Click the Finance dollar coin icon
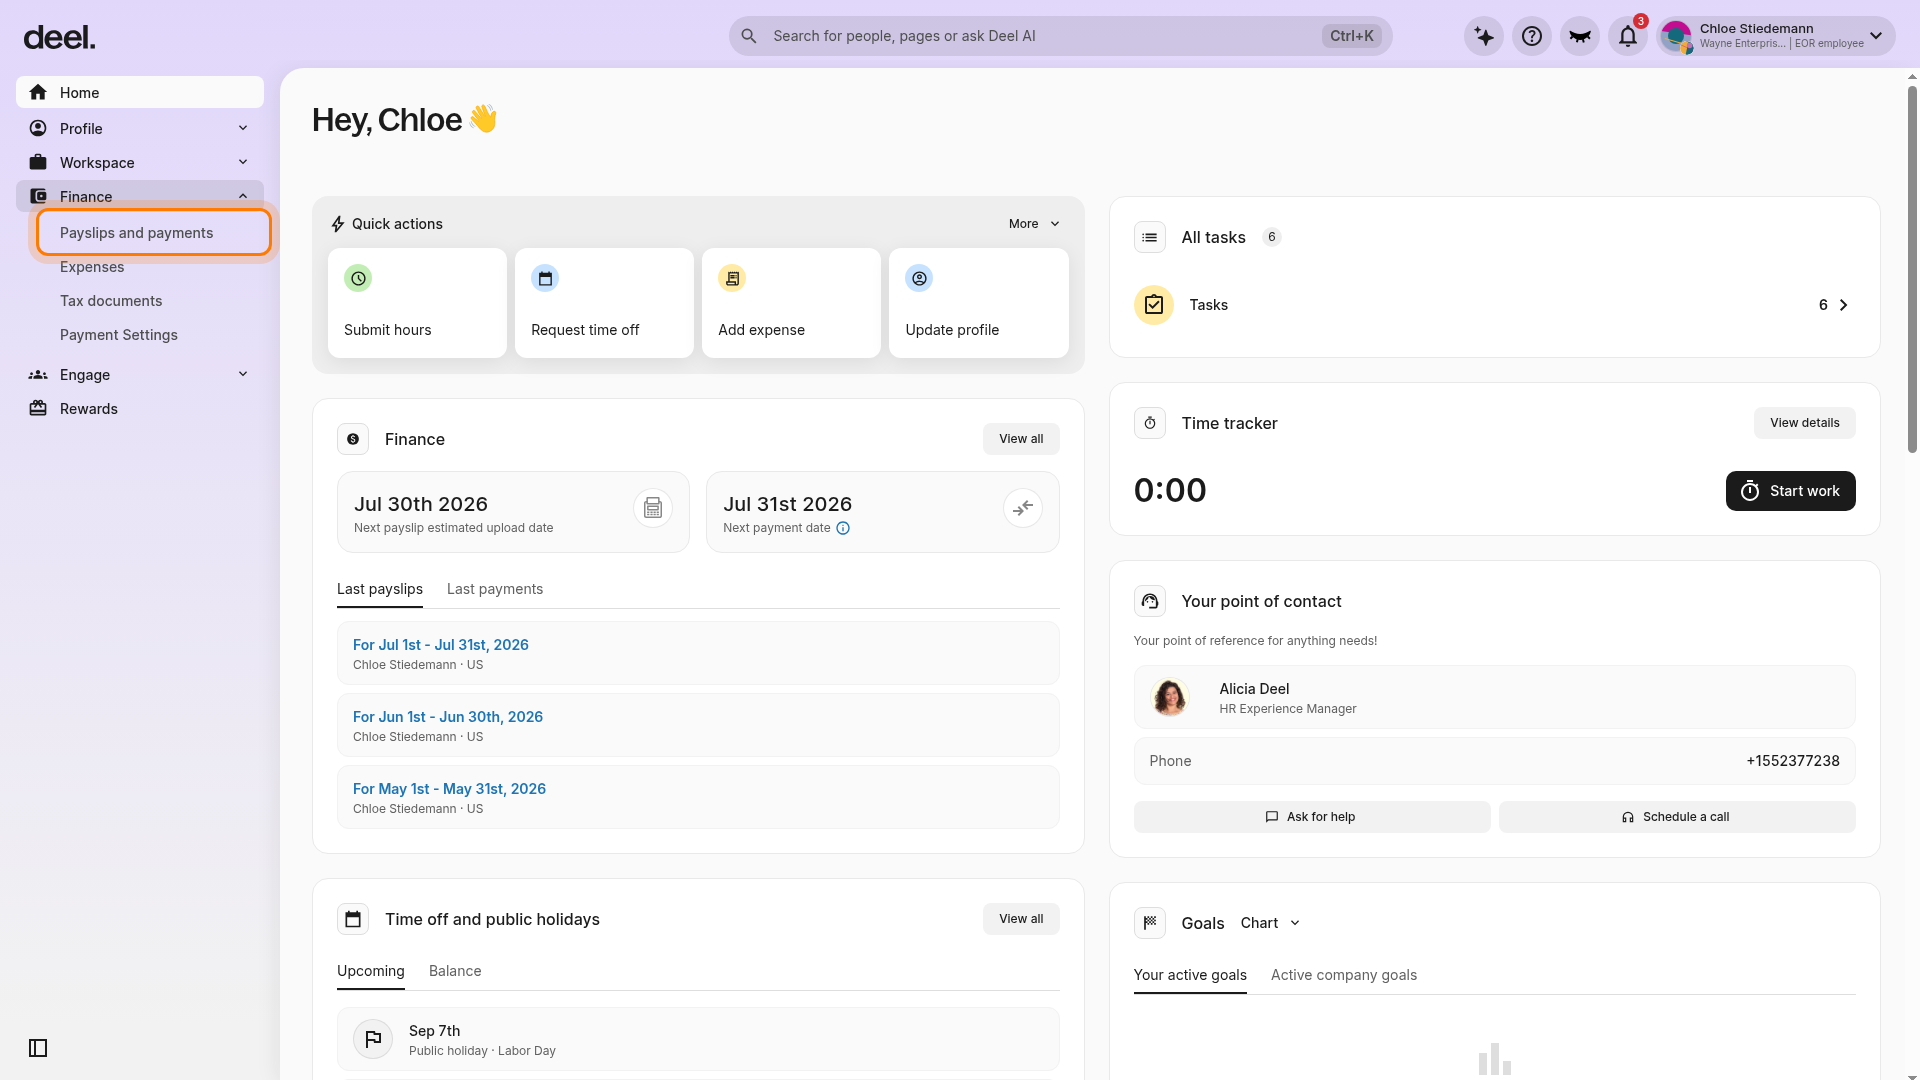Screen dimensions: 1920x1080 point(353,439)
